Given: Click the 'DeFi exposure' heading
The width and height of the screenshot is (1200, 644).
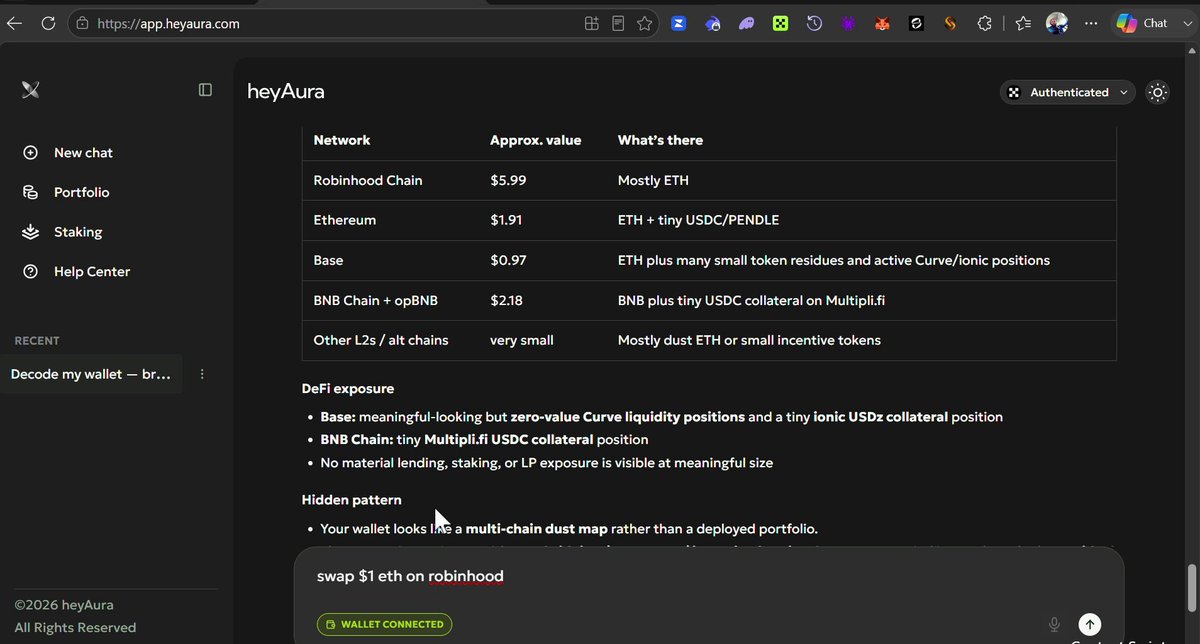Looking at the screenshot, I should point(348,388).
